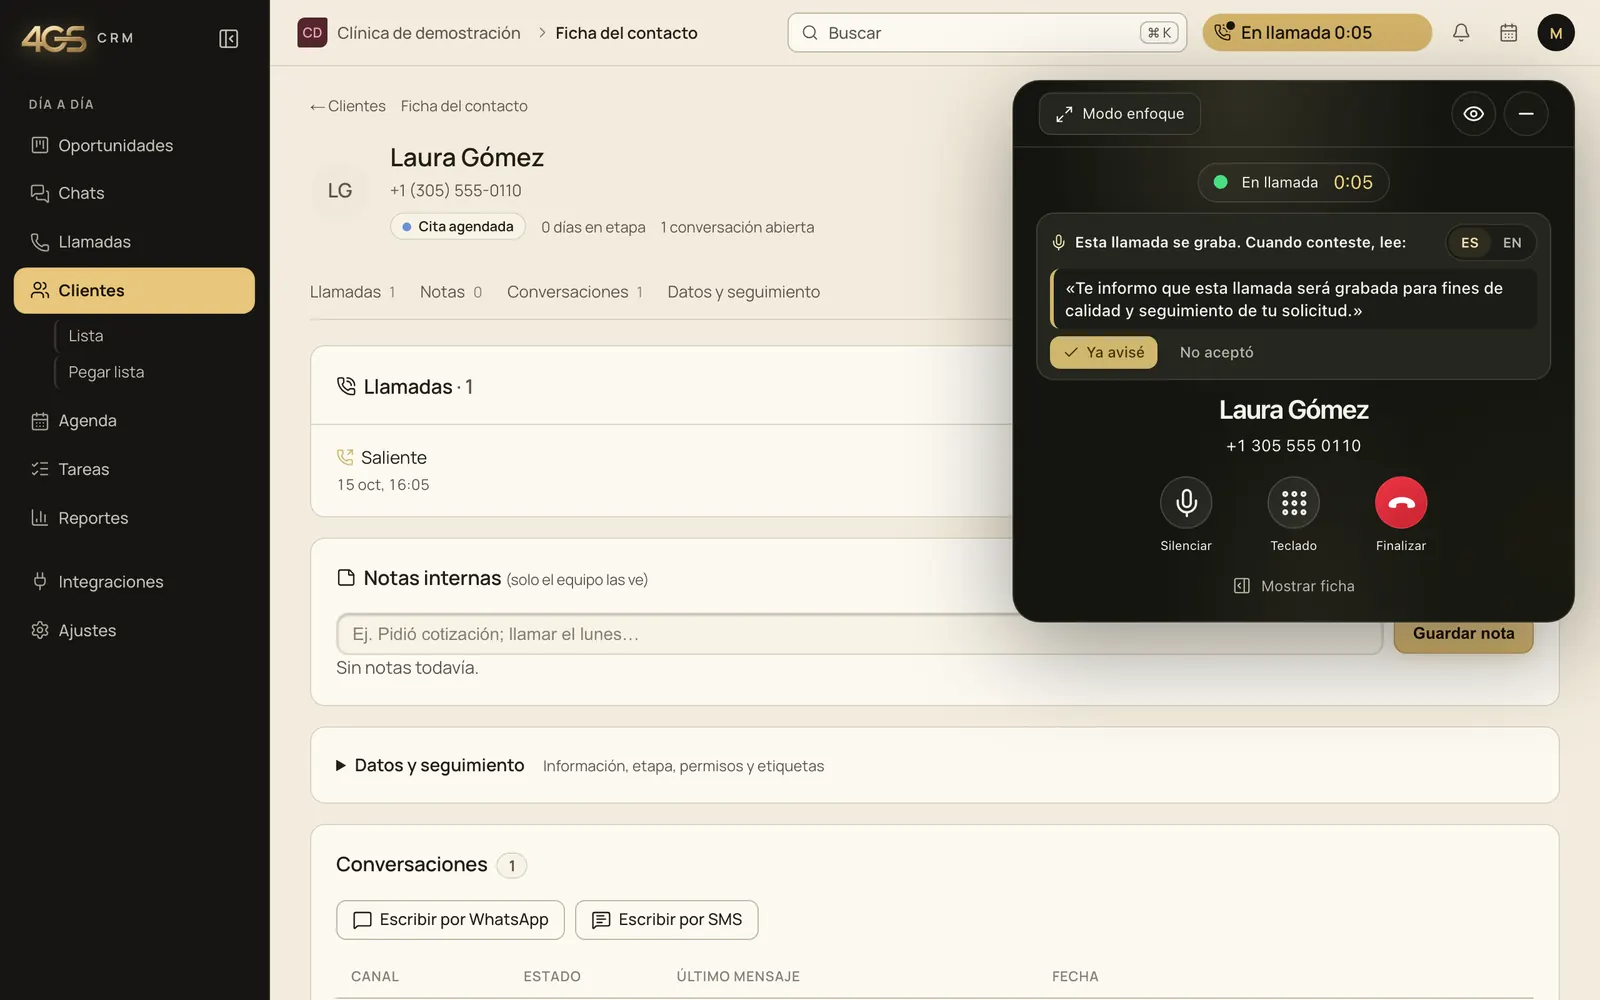Open the Teclado dial pad
Viewport: 1600px width, 1000px height.
[x=1294, y=502]
